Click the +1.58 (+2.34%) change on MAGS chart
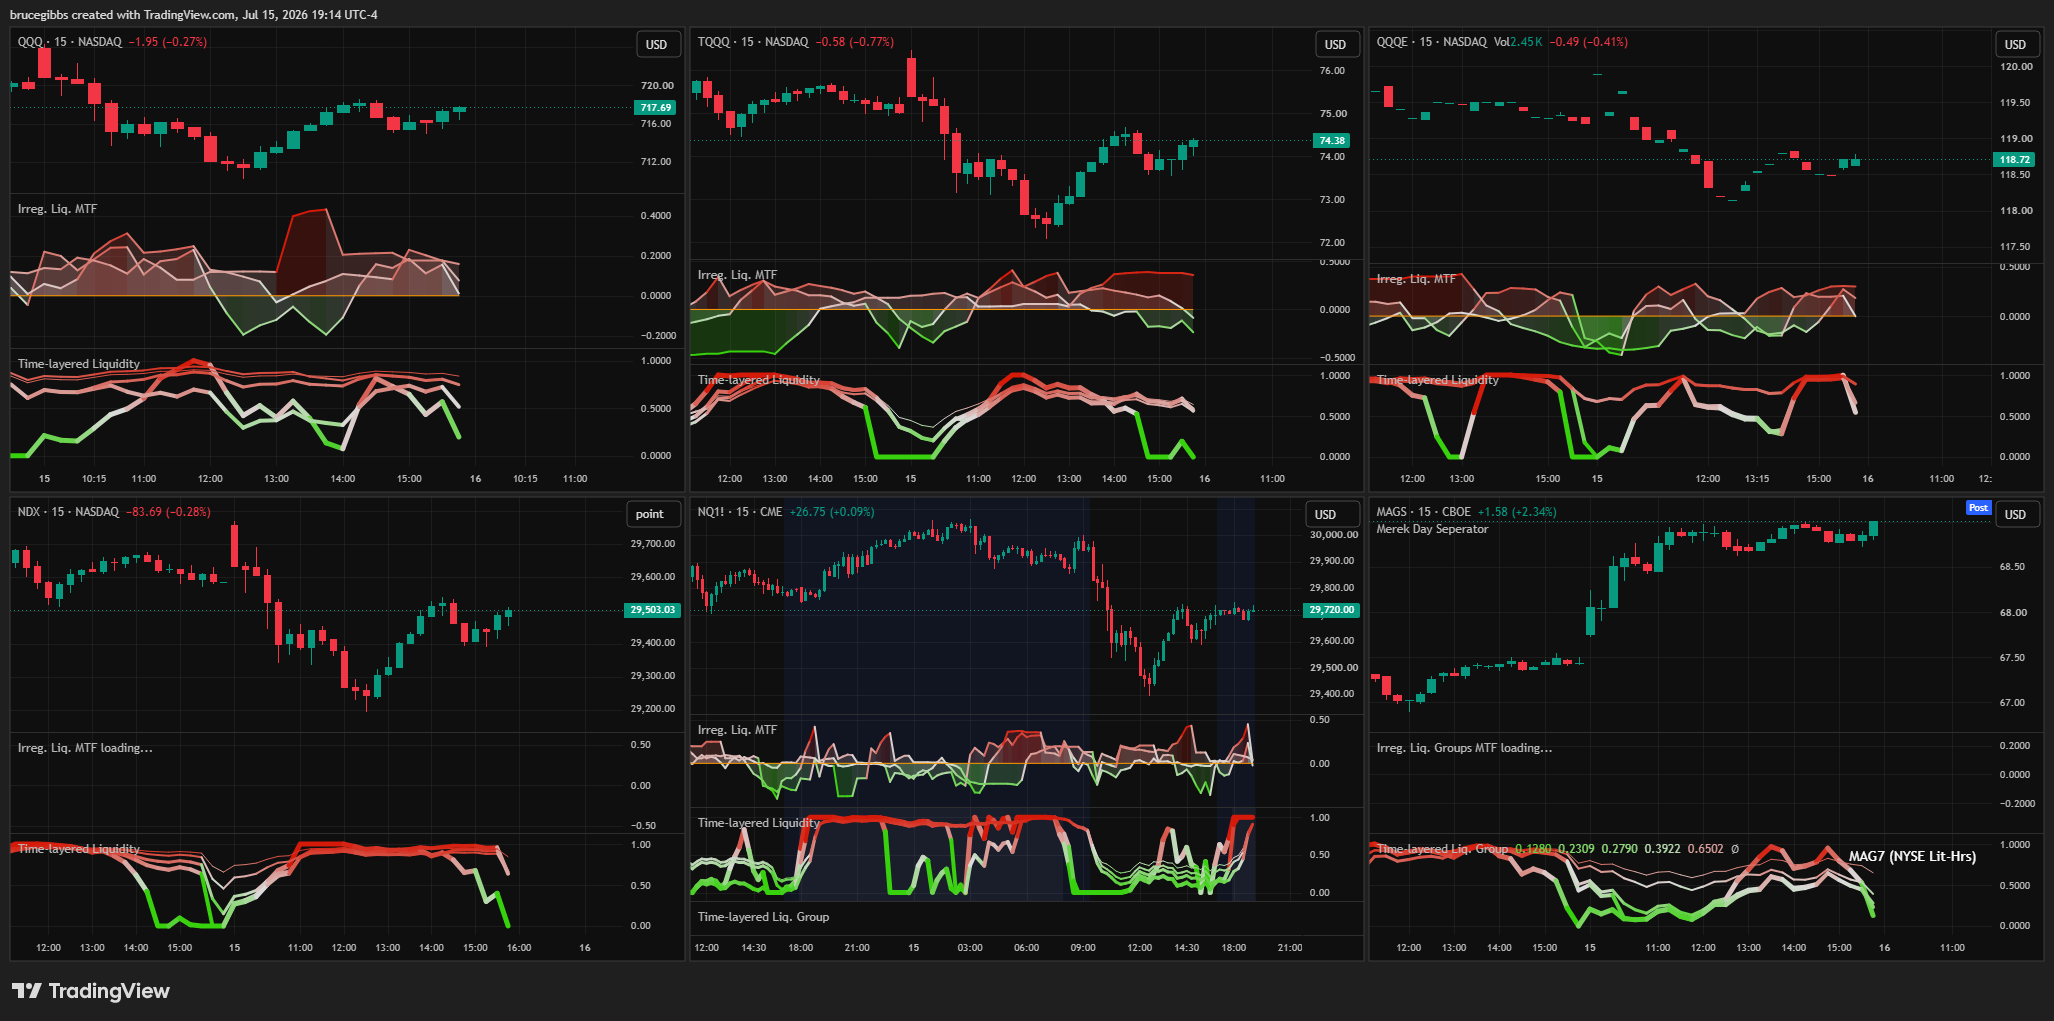 point(1517,512)
